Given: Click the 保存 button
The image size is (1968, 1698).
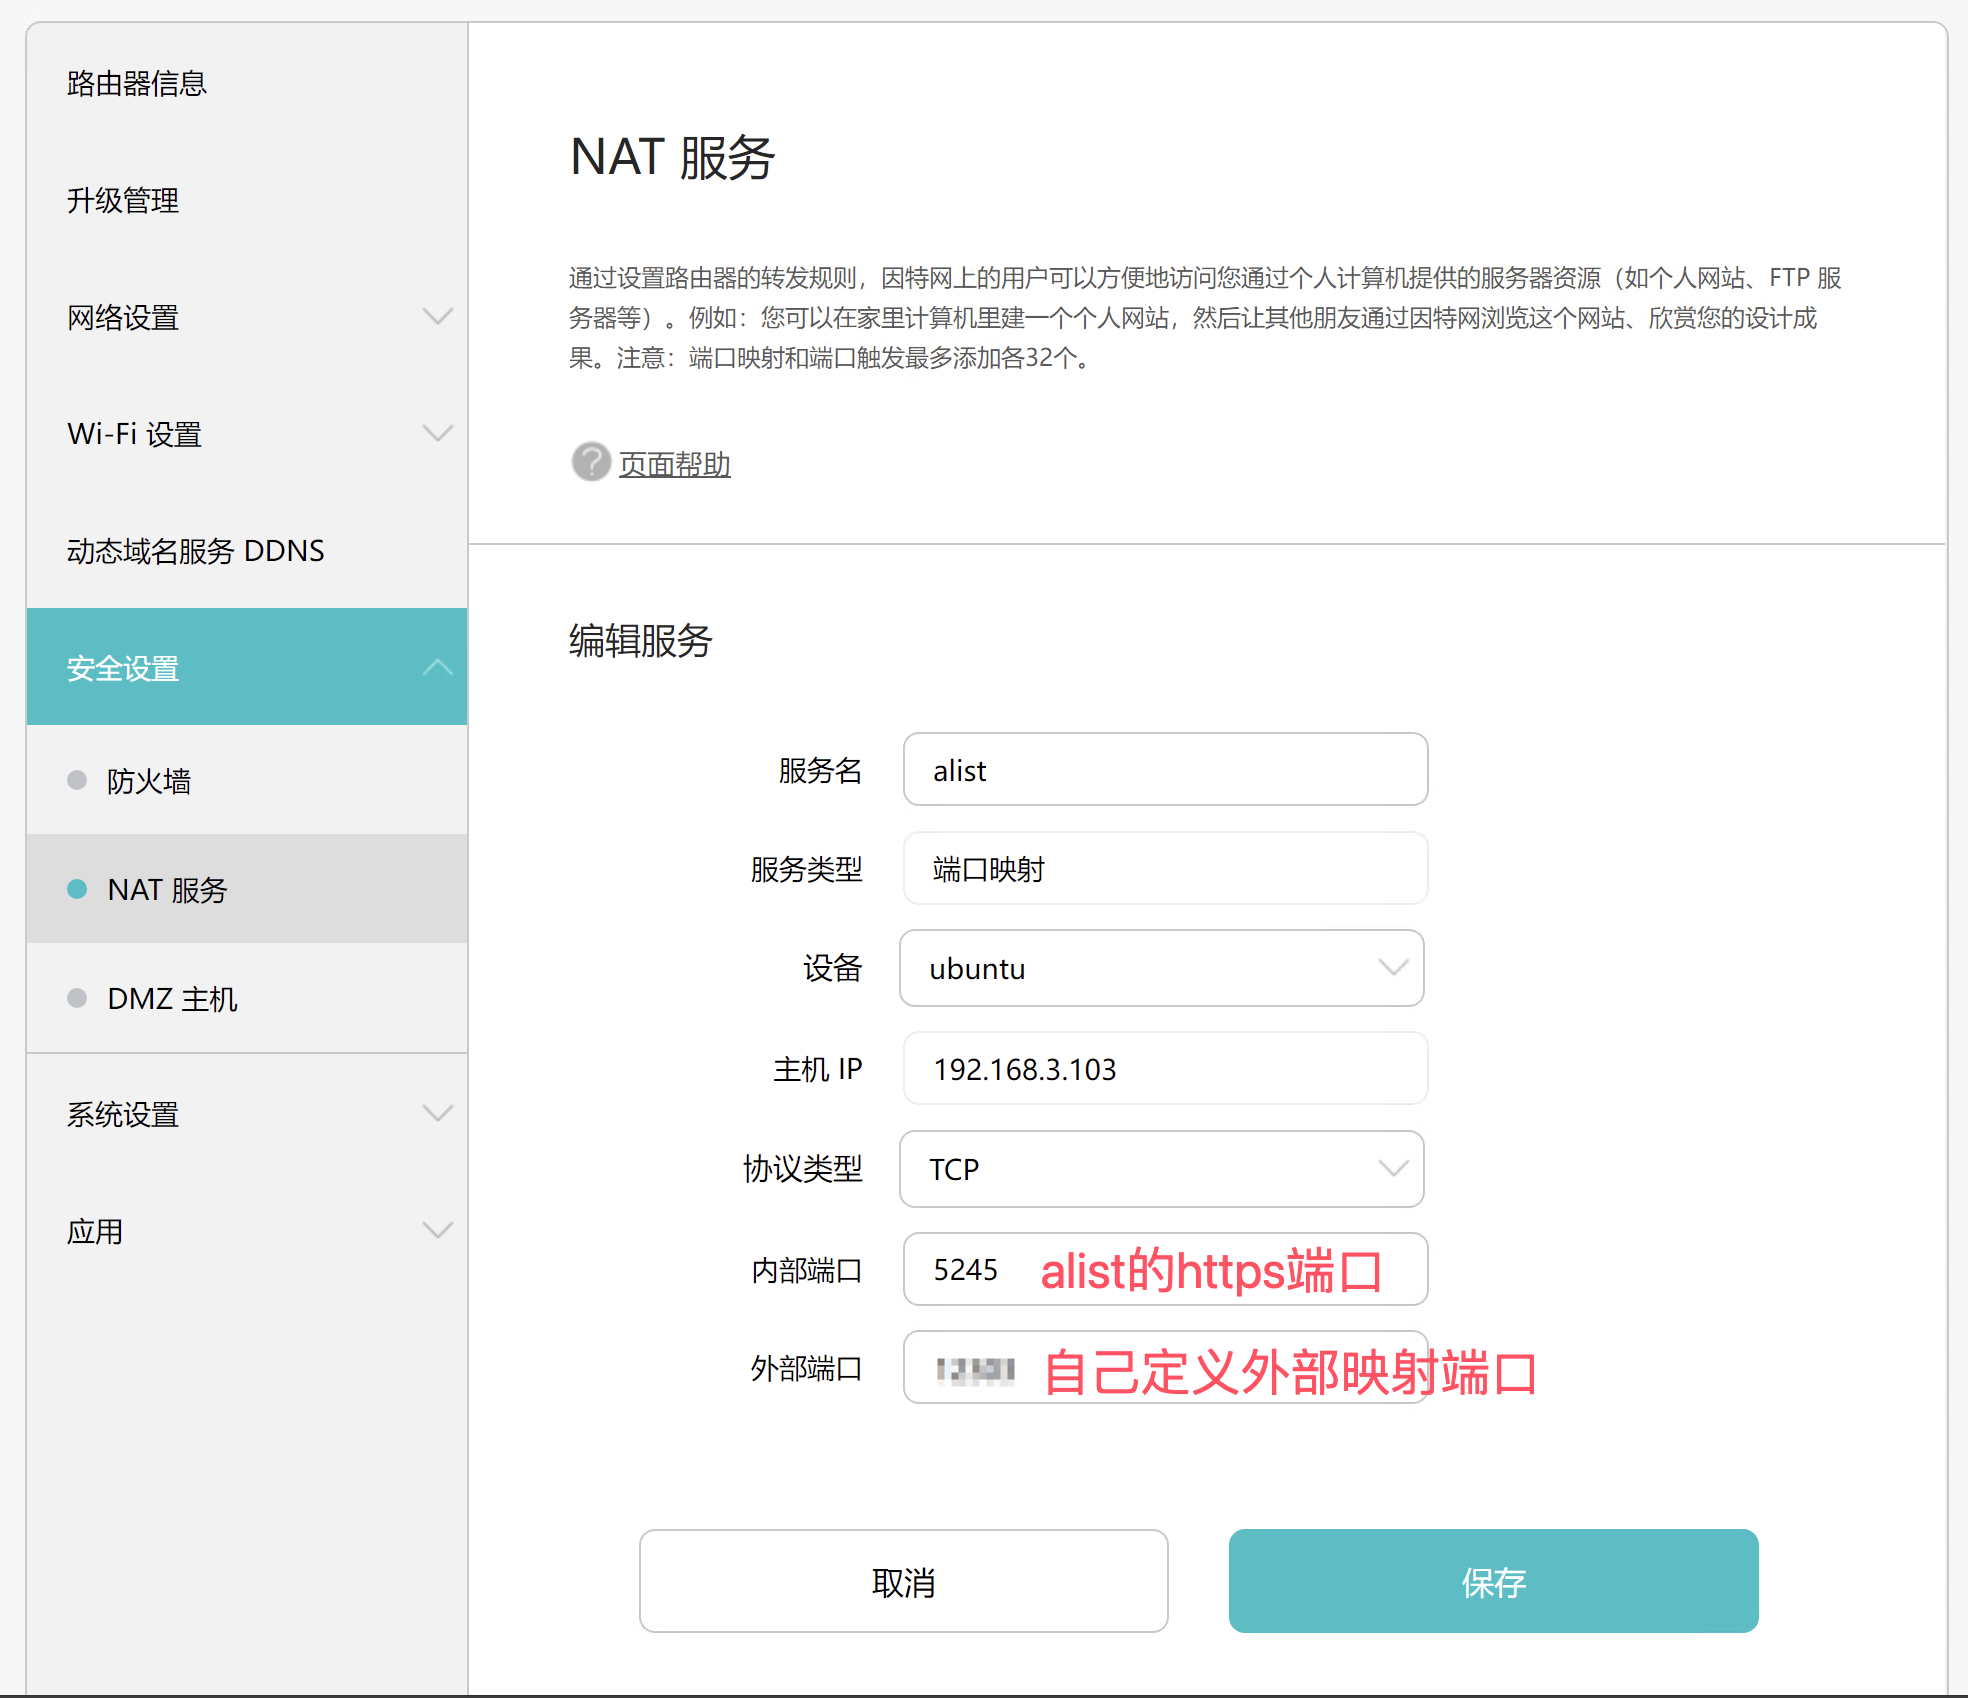Looking at the screenshot, I should (x=1493, y=1581).
